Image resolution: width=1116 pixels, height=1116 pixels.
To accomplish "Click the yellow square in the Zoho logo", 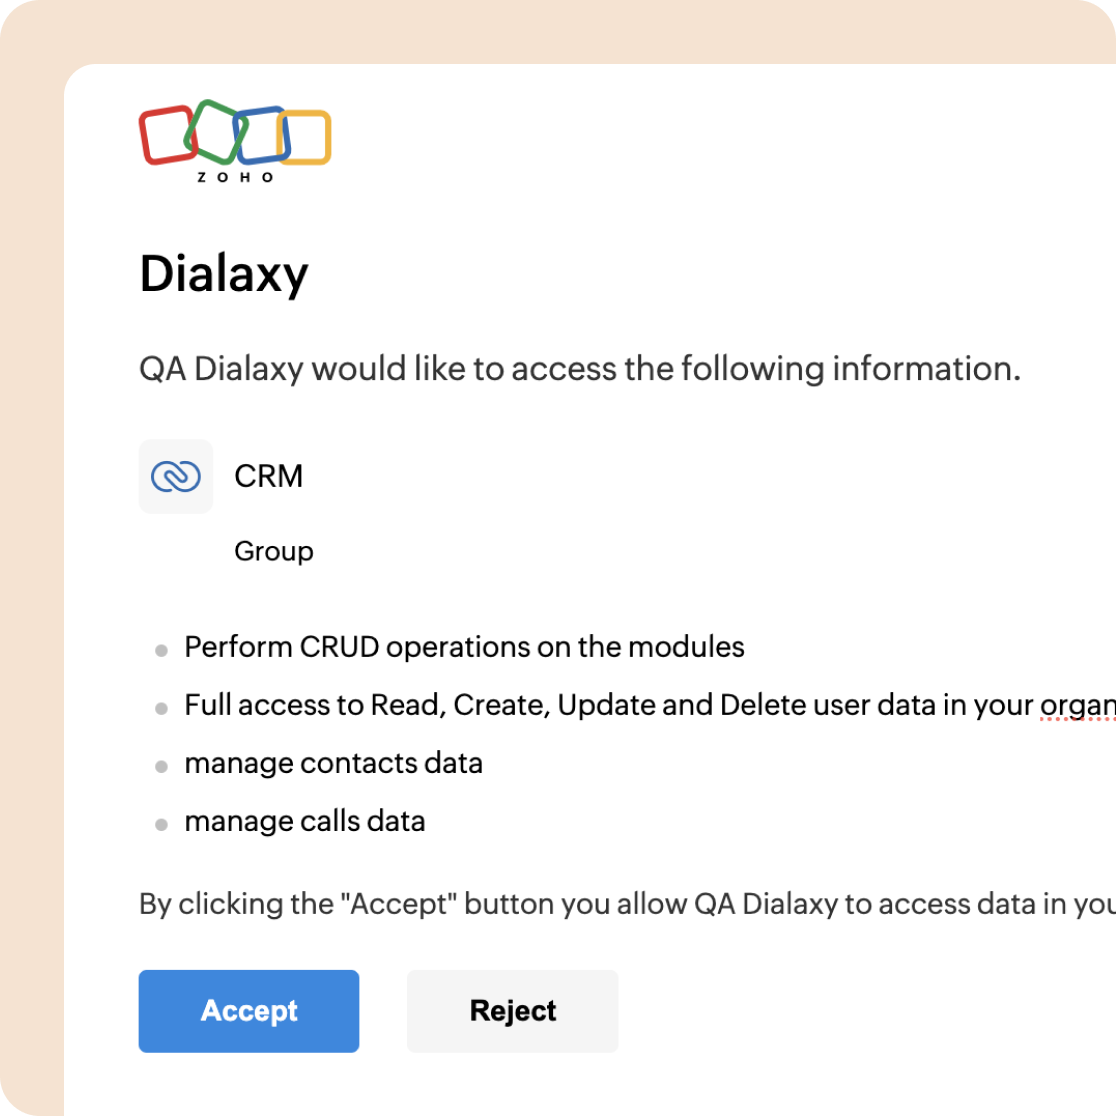I will click(308, 138).
